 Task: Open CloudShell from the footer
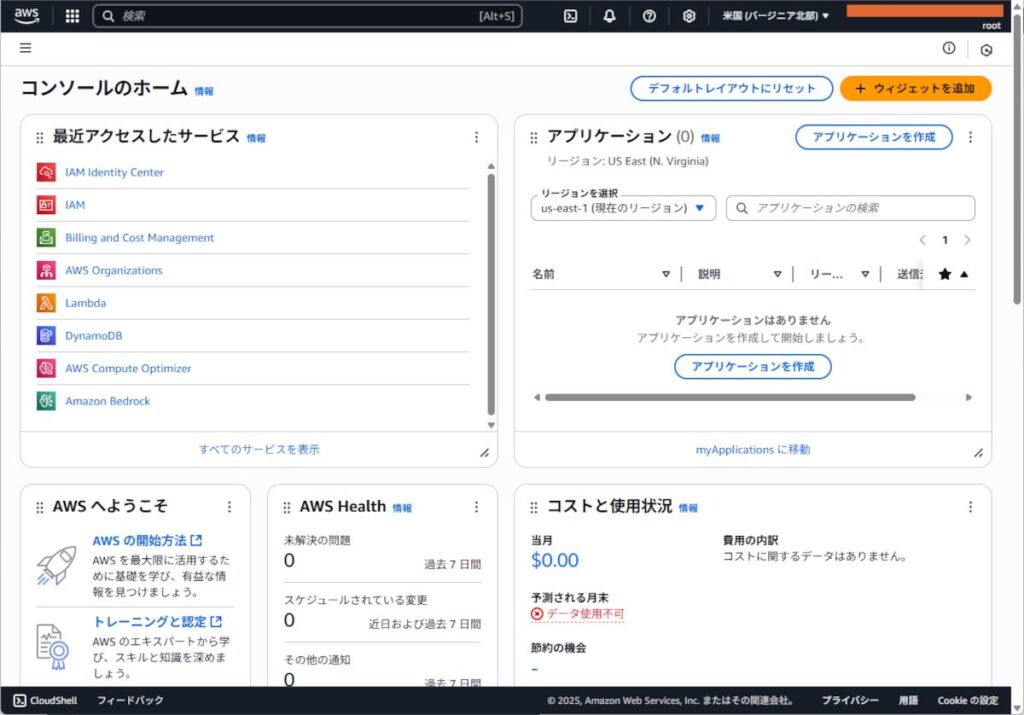coord(46,701)
